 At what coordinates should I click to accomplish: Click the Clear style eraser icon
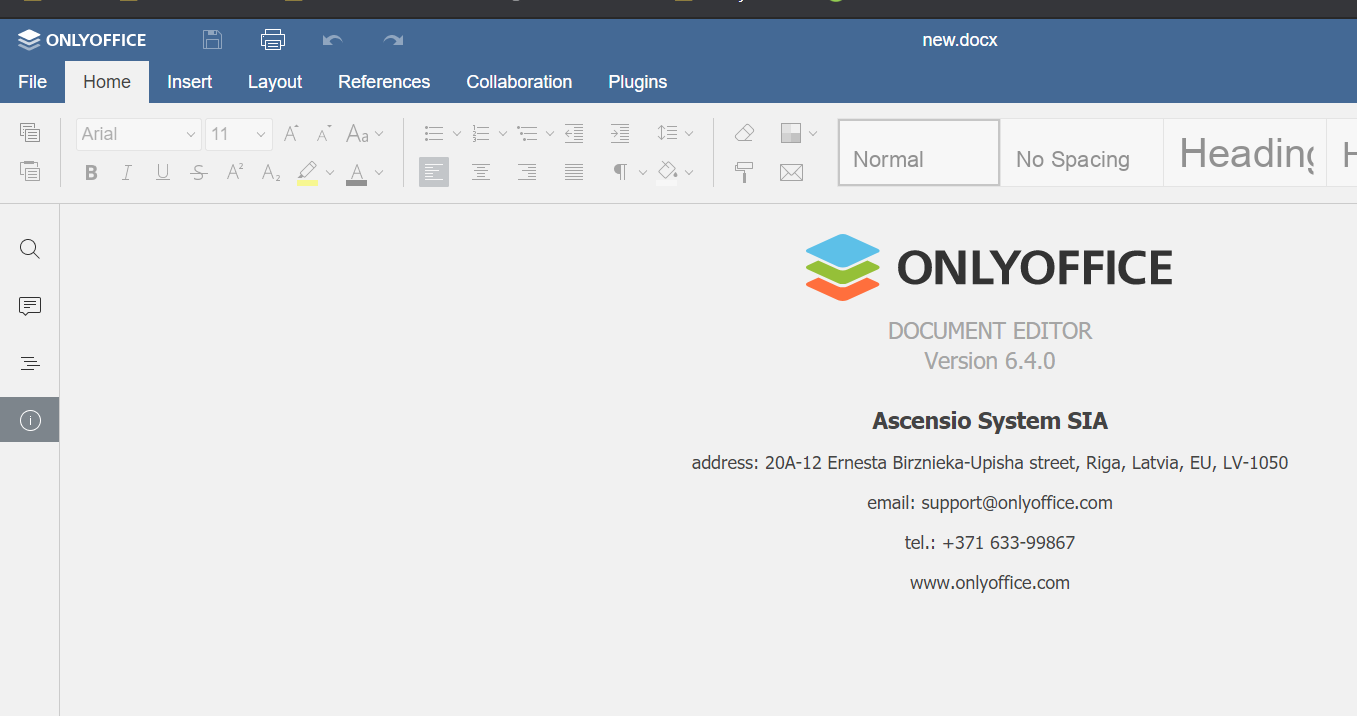[744, 132]
